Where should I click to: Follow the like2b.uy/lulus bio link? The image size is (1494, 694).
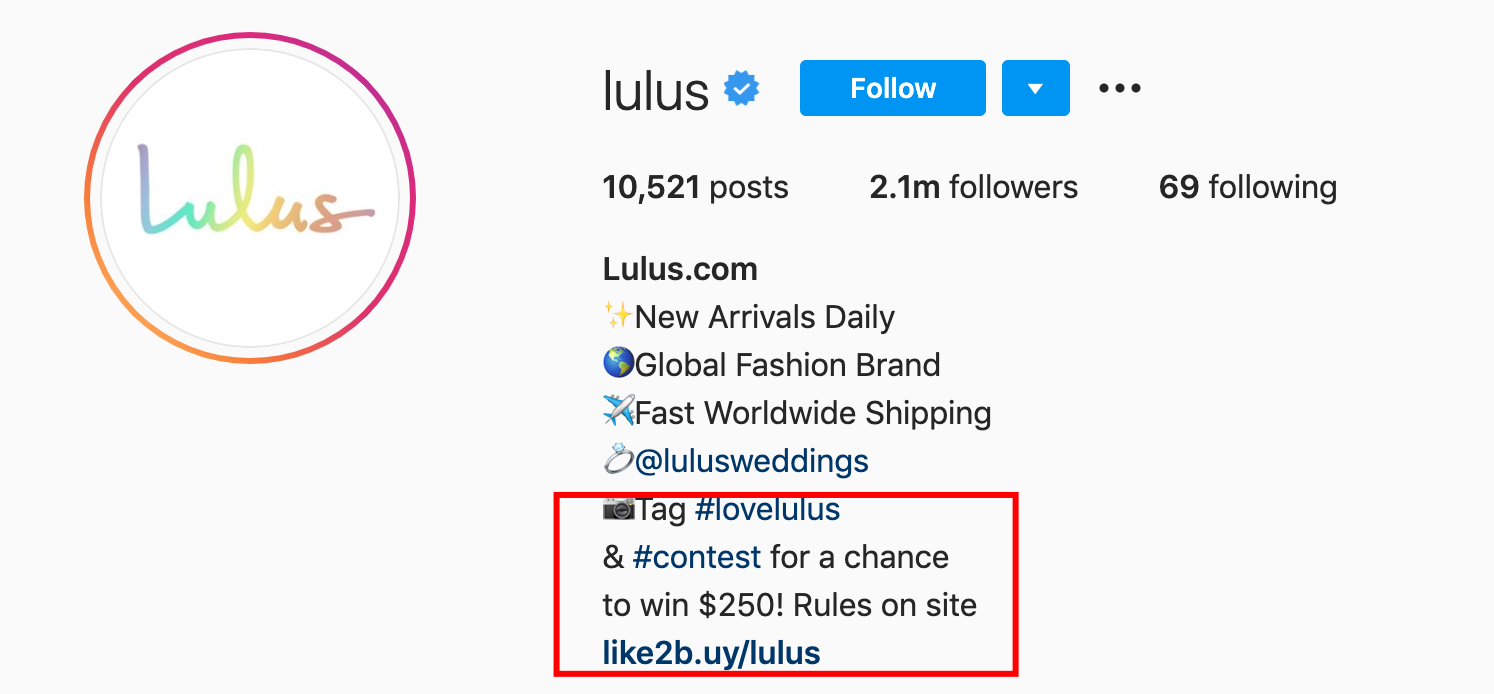(711, 653)
